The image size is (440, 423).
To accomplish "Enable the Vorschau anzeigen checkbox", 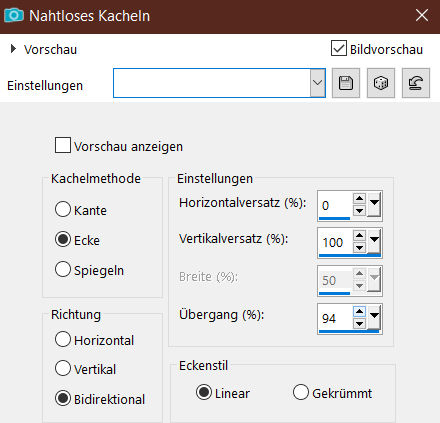I will point(63,145).
